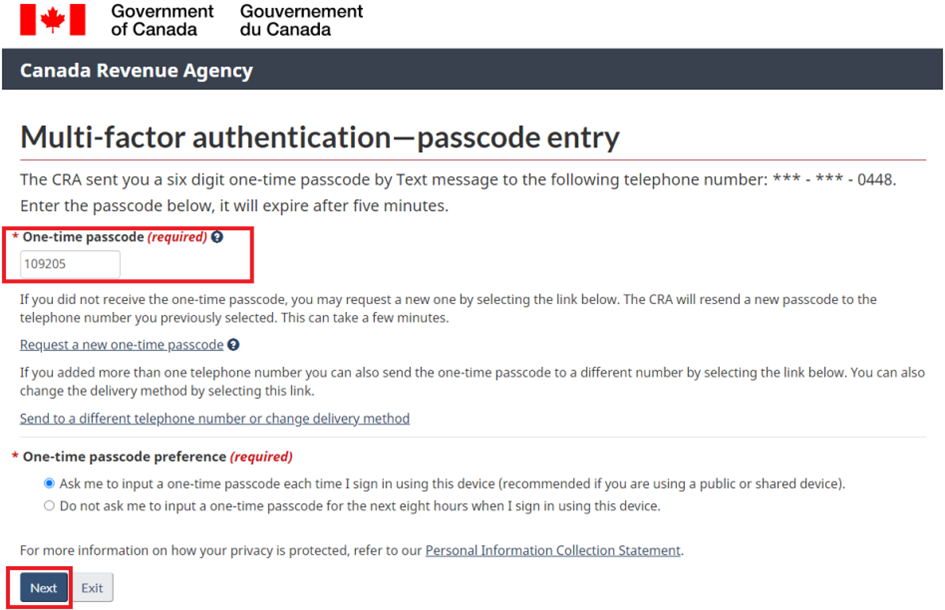Click the label text of the eight-hours option
Image resolution: width=945 pixels, height=610 pixels.
point(360,506)
